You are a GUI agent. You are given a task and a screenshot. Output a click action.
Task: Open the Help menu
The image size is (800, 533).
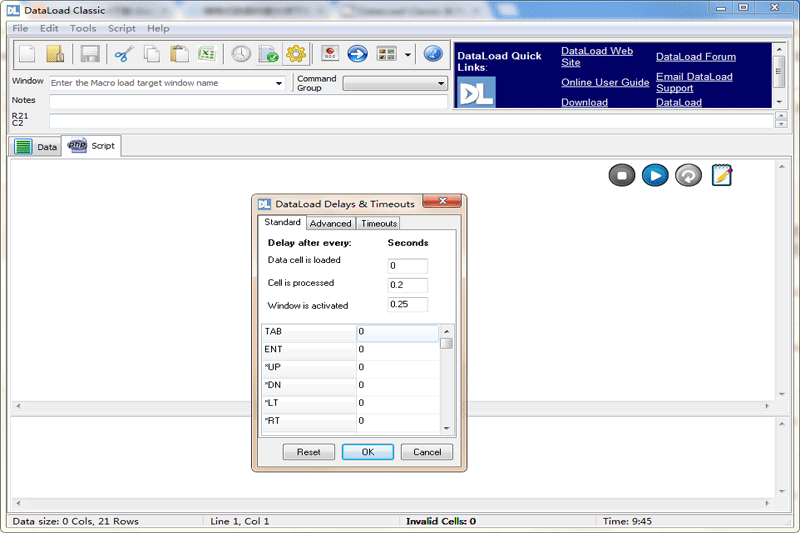(x=158, y=29)
